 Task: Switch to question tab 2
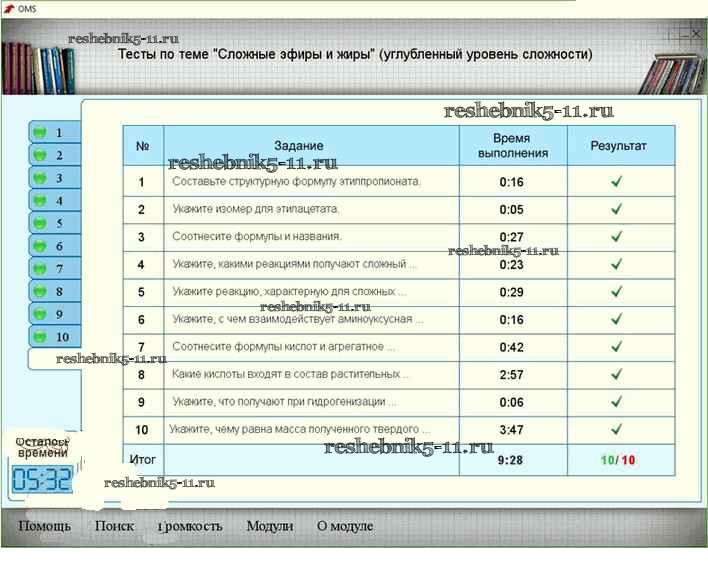click(59, 155)
